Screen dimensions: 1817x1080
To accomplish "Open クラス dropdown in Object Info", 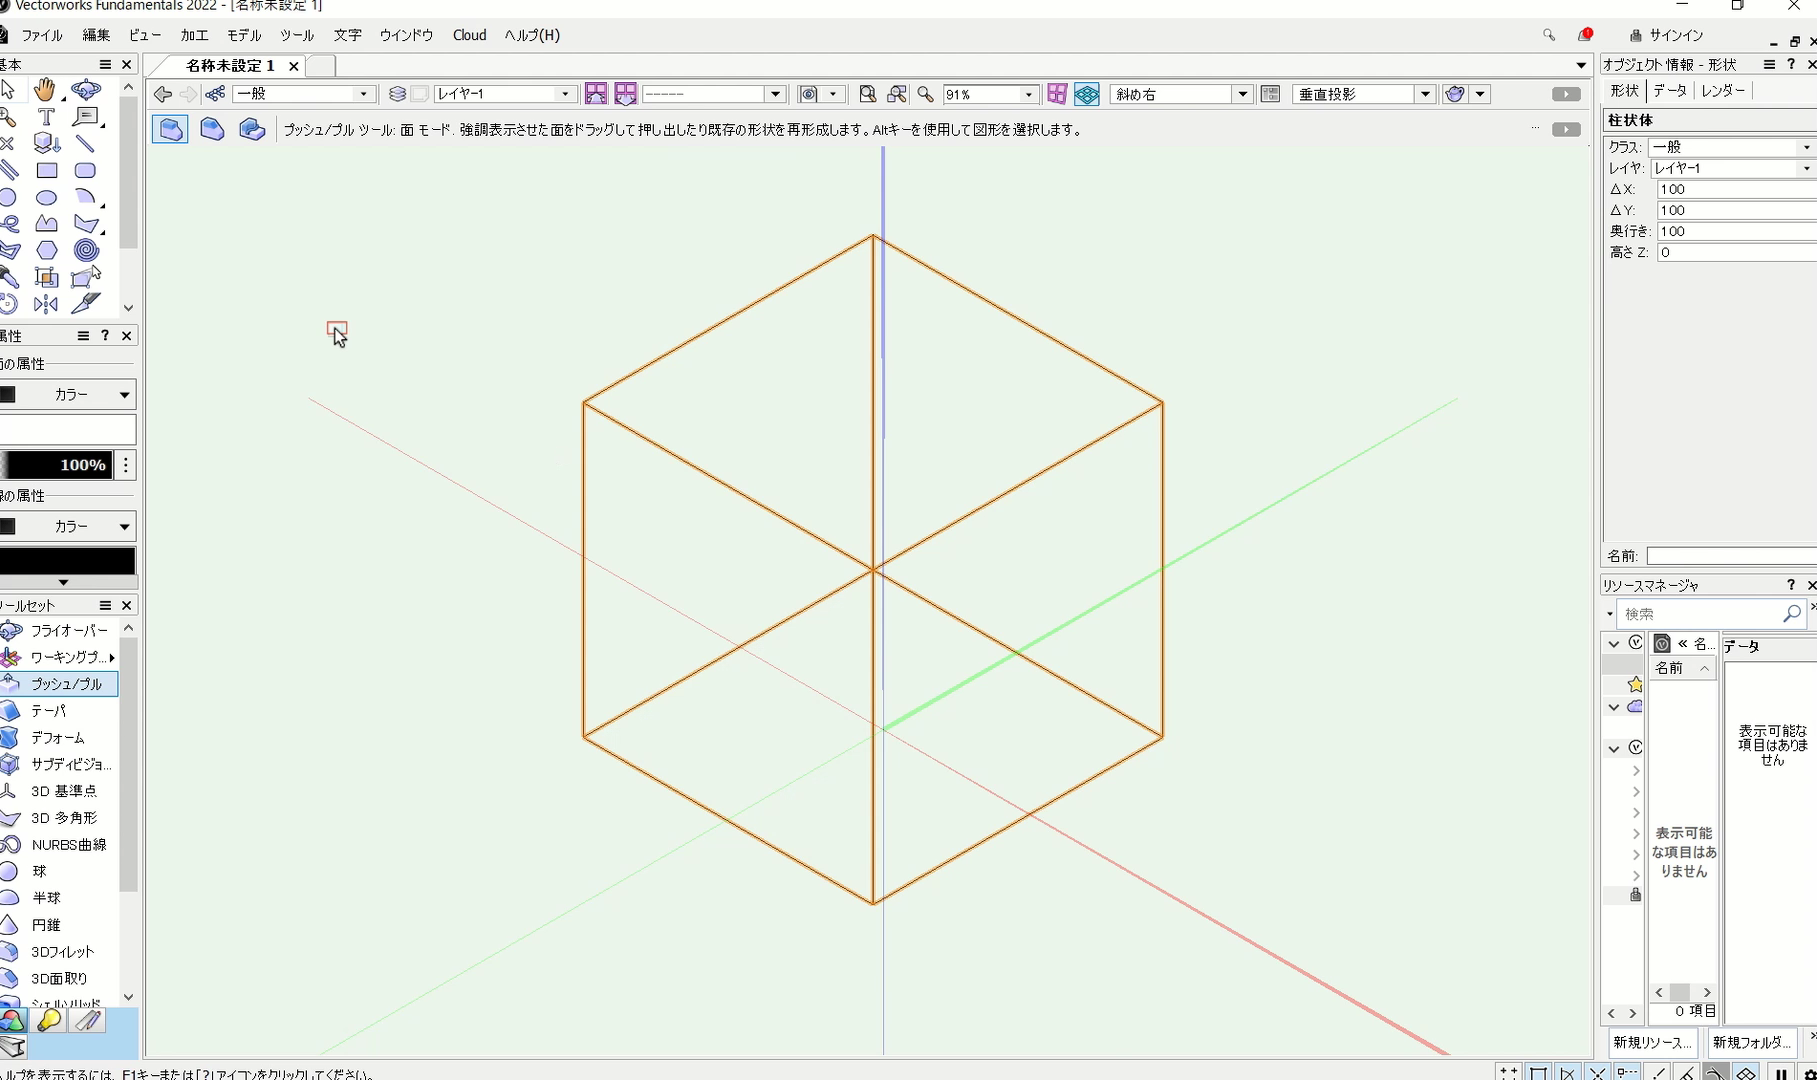I will pos(1732,147).
